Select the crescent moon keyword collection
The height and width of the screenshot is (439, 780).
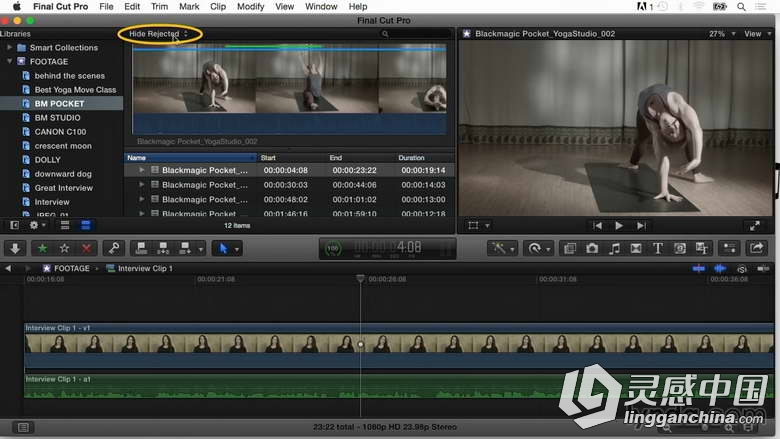click(63, 146)
